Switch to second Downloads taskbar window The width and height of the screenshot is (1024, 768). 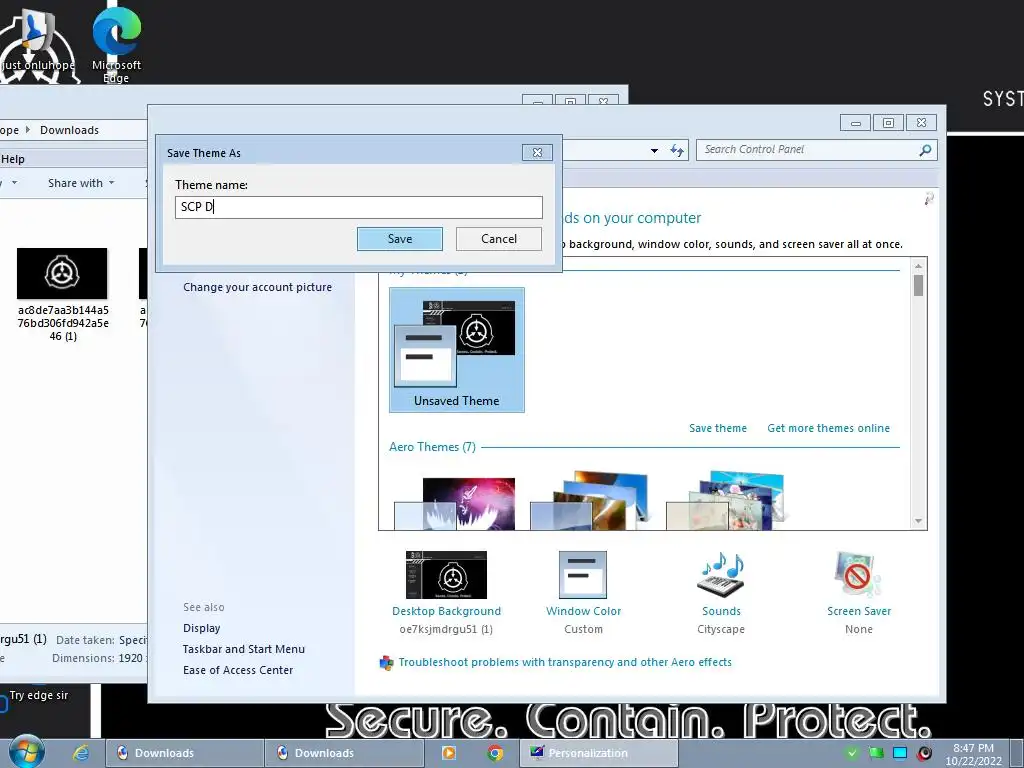344,753
